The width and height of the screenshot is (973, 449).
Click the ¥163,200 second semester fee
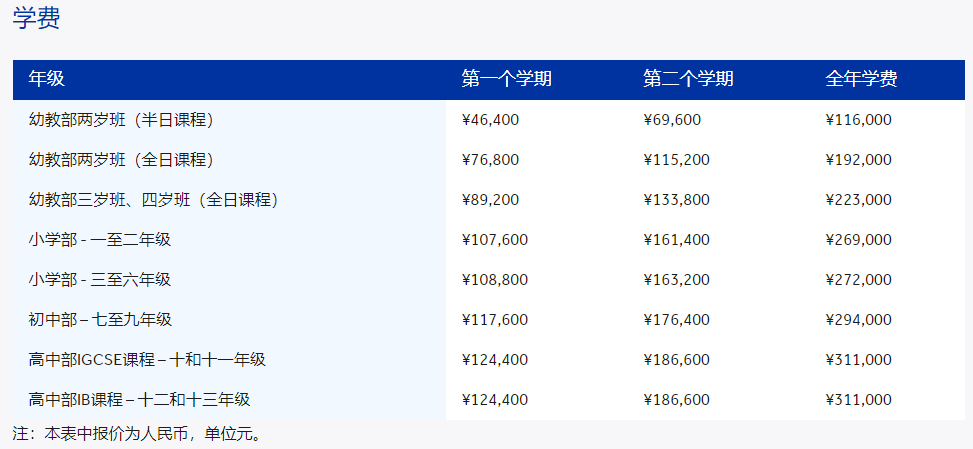tap(676, 280)
